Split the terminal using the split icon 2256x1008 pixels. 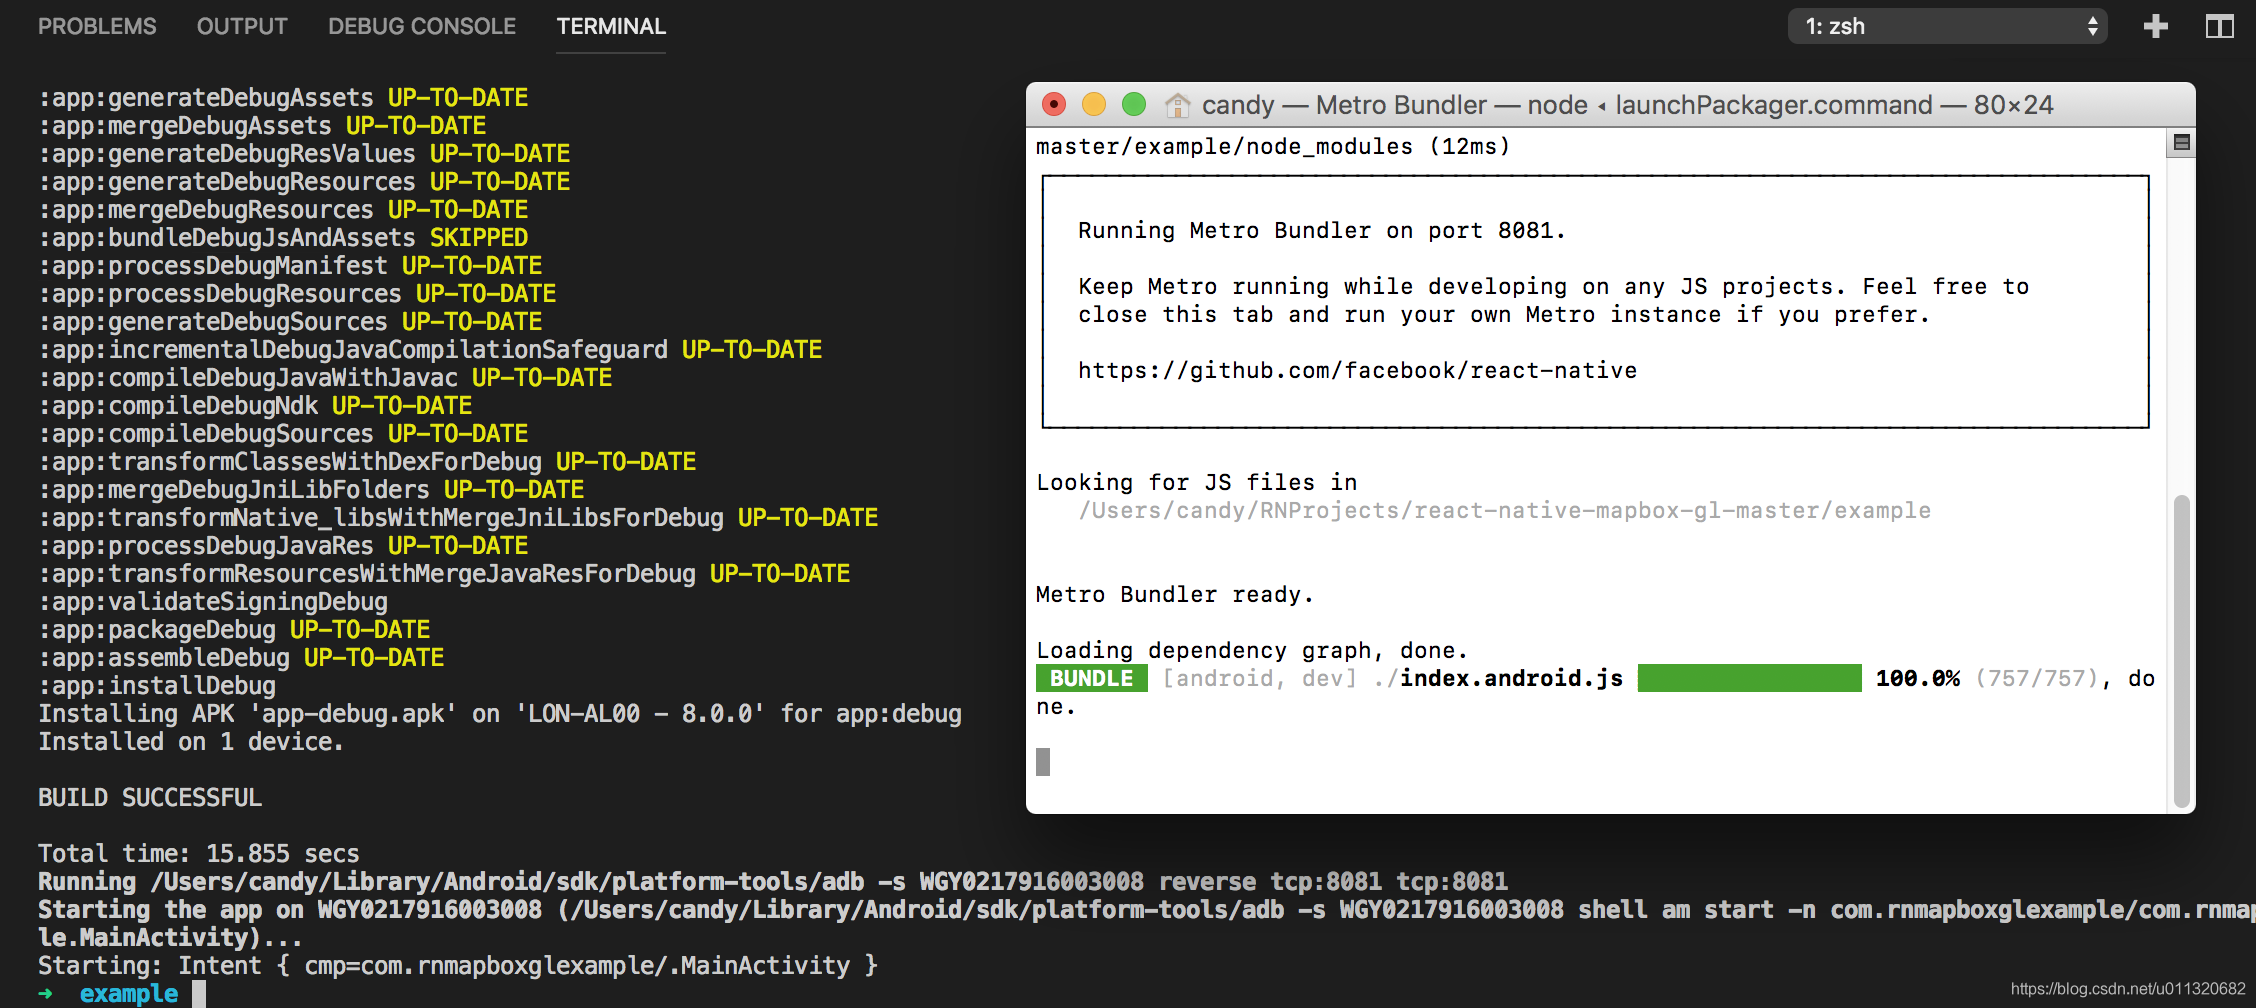tap(2219, 27)
